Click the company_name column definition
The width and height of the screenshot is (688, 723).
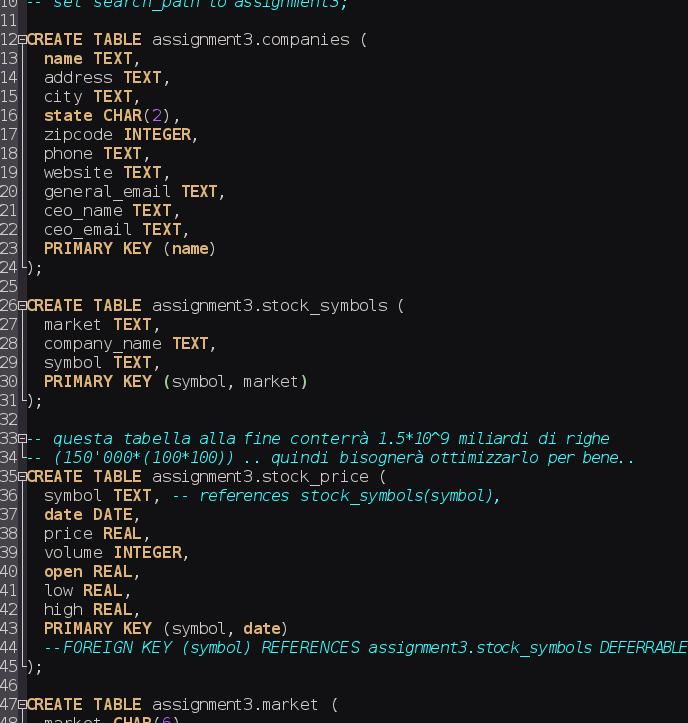(130, 344)
